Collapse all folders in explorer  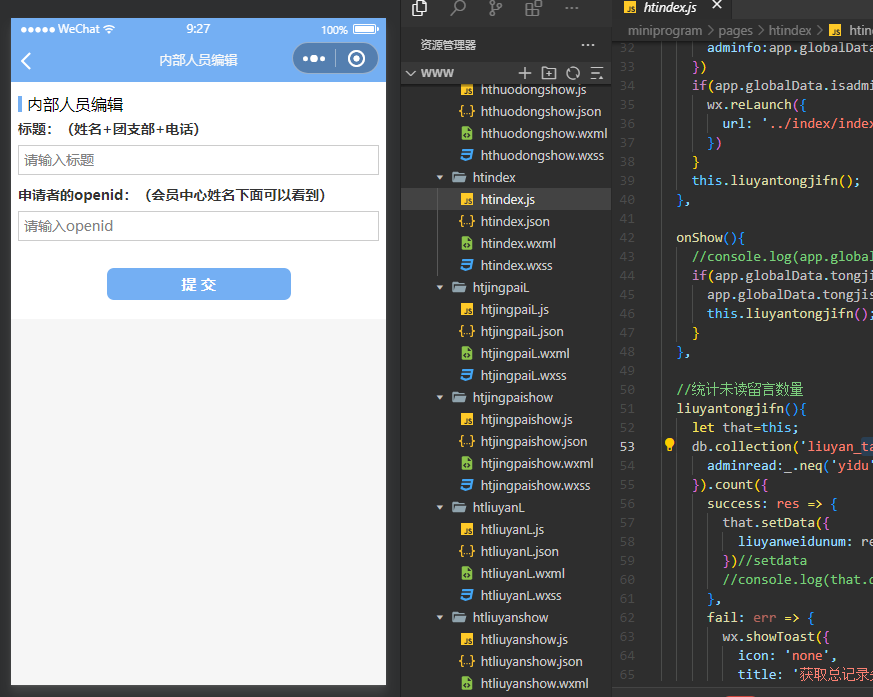(x=597, y=73)
